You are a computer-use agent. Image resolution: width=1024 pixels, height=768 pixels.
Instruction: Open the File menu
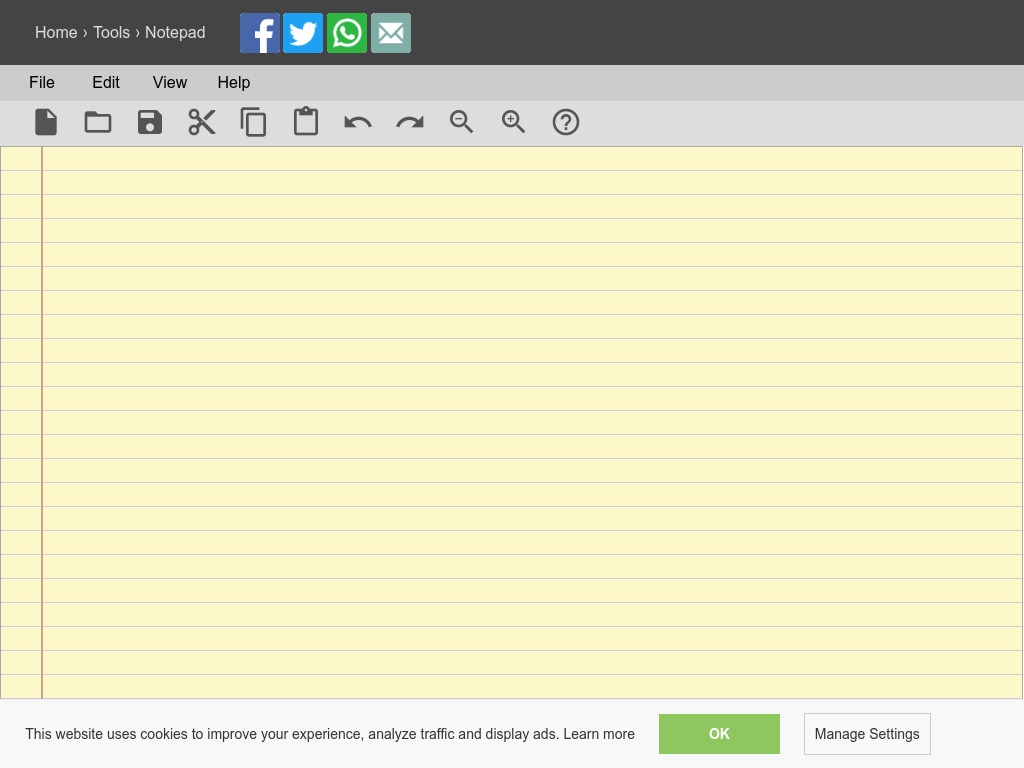[x=42, y=82]
